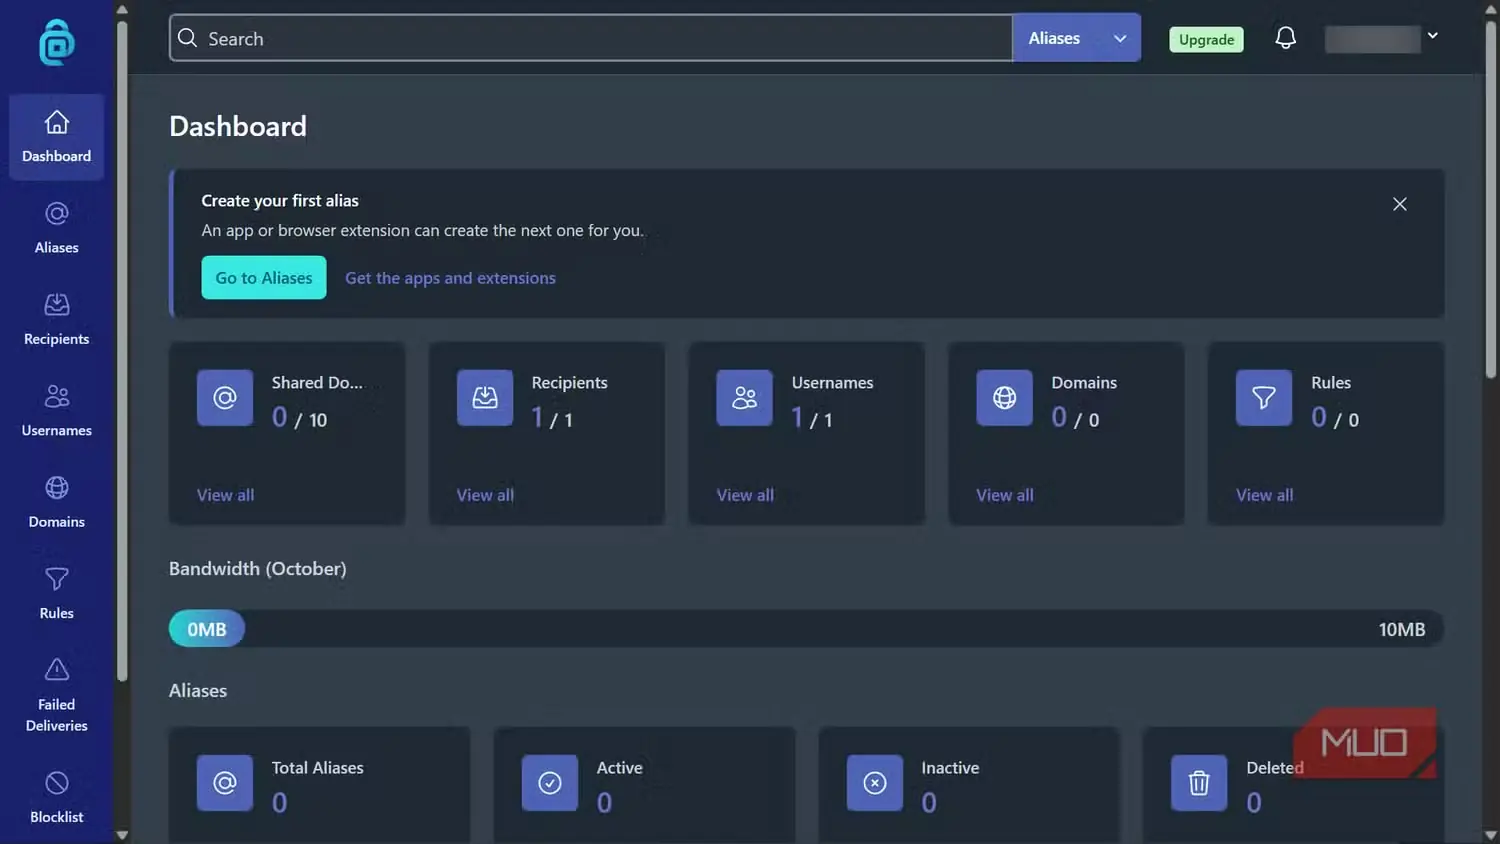Click the Upgrade button

click(x=1206, y=39)
